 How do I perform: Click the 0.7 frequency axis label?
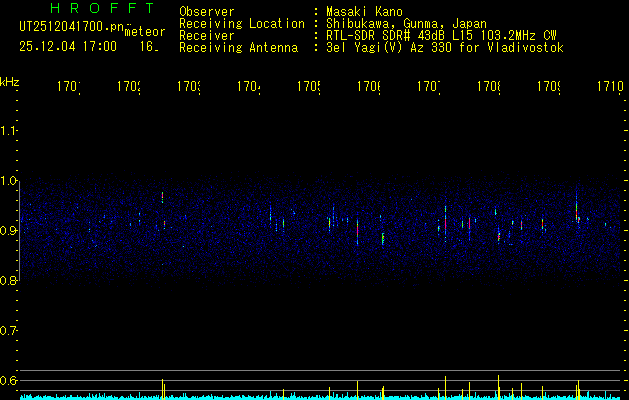tap(8, 331)
